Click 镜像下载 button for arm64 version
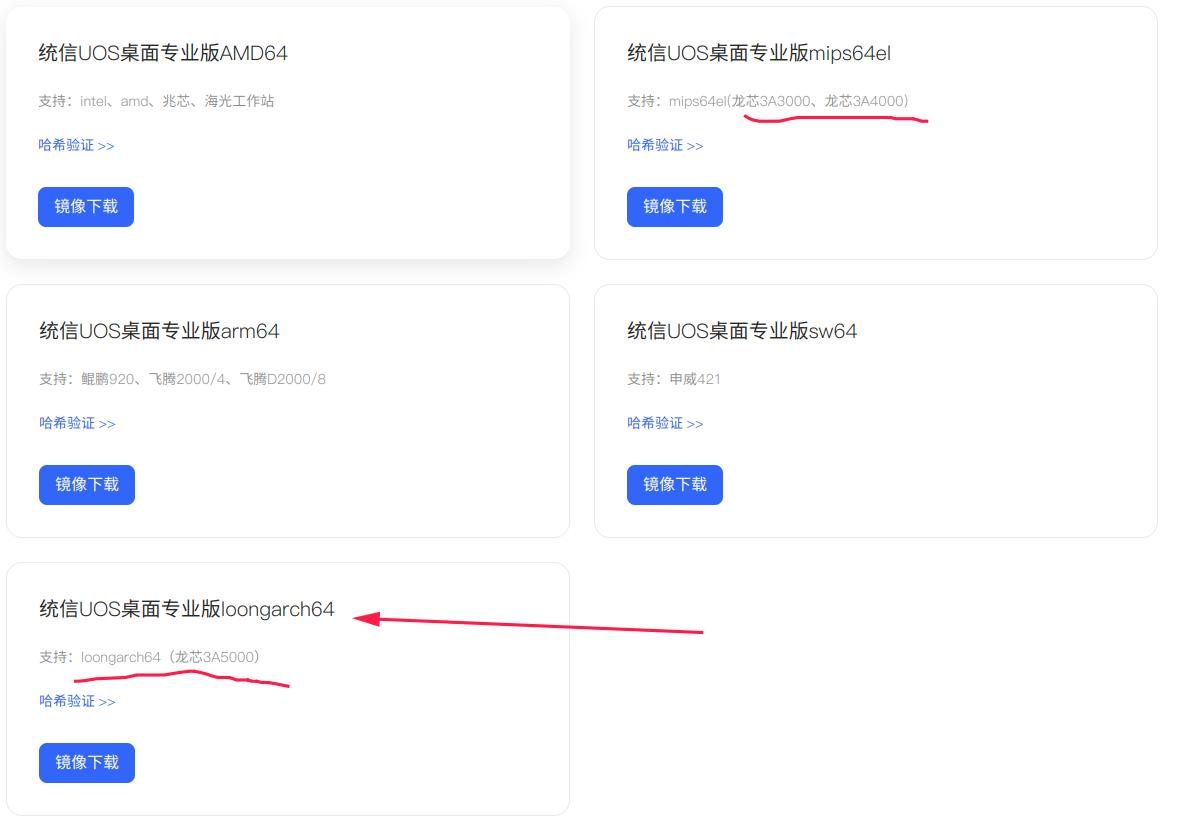 click(x=86, y=485)
